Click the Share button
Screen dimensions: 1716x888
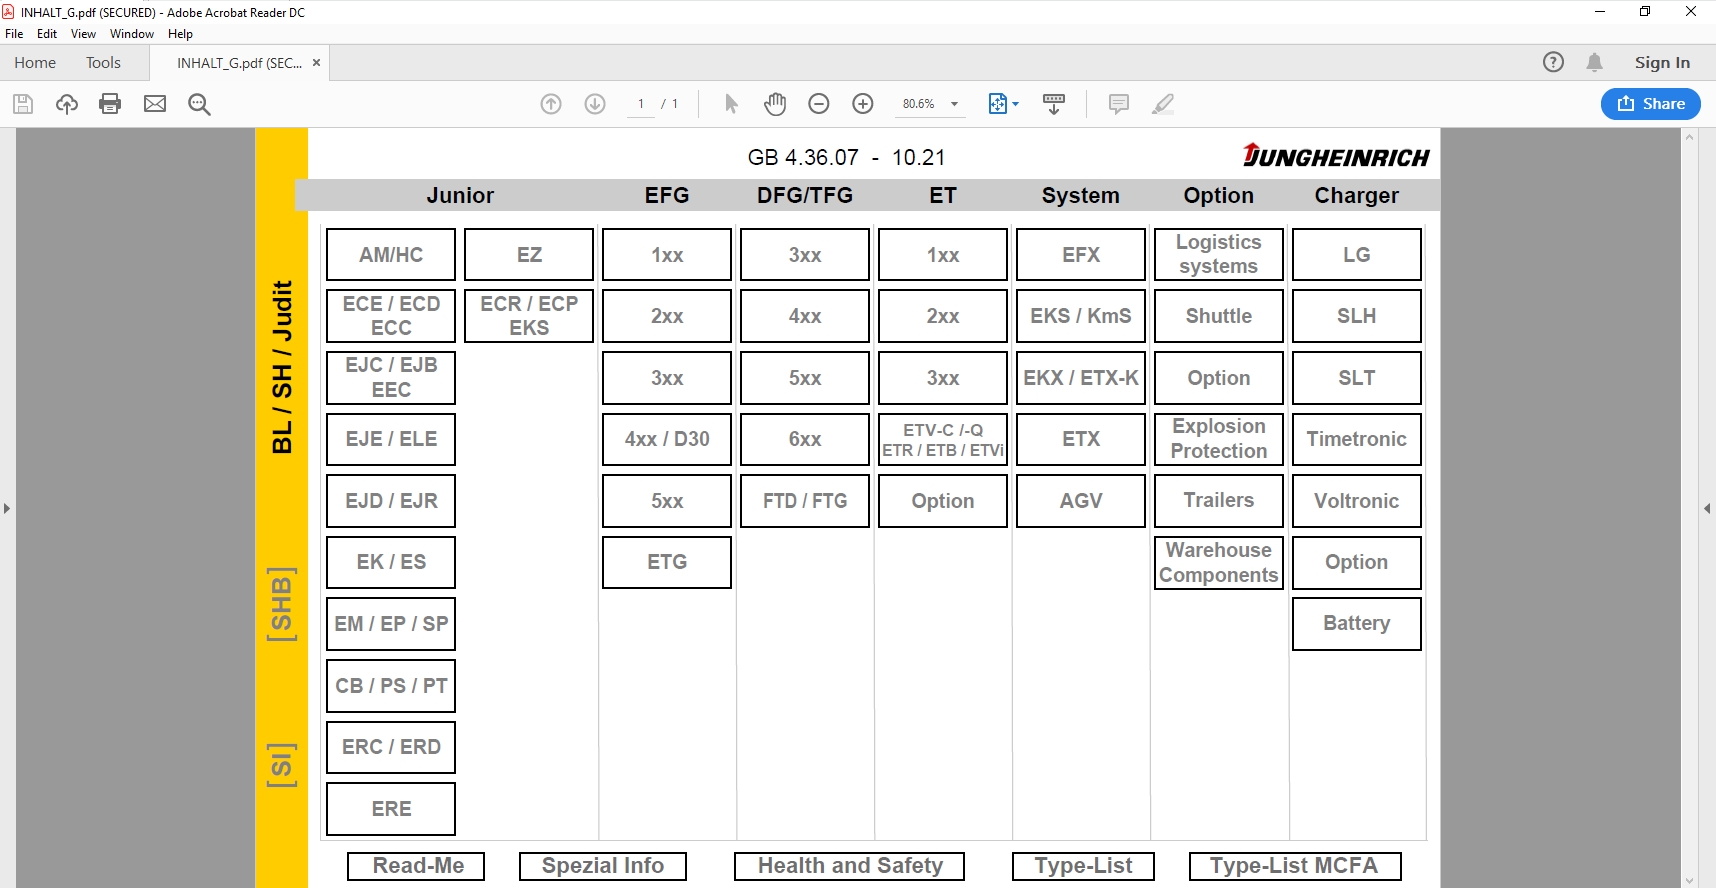1651,104
